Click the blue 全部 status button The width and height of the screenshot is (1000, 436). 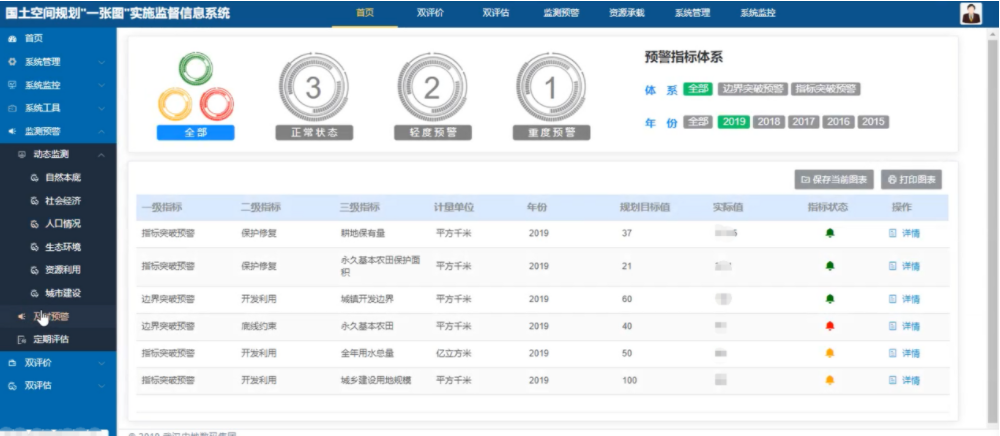pyautogui.click(x=195, y=133)
